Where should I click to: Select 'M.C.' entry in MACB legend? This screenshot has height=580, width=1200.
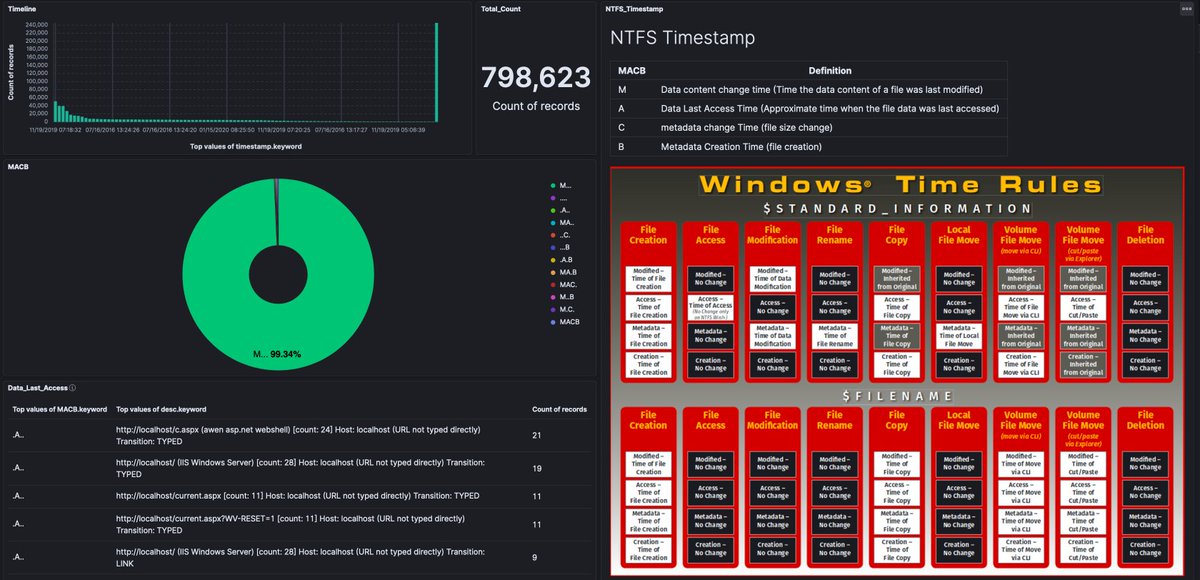coord(566,309)
